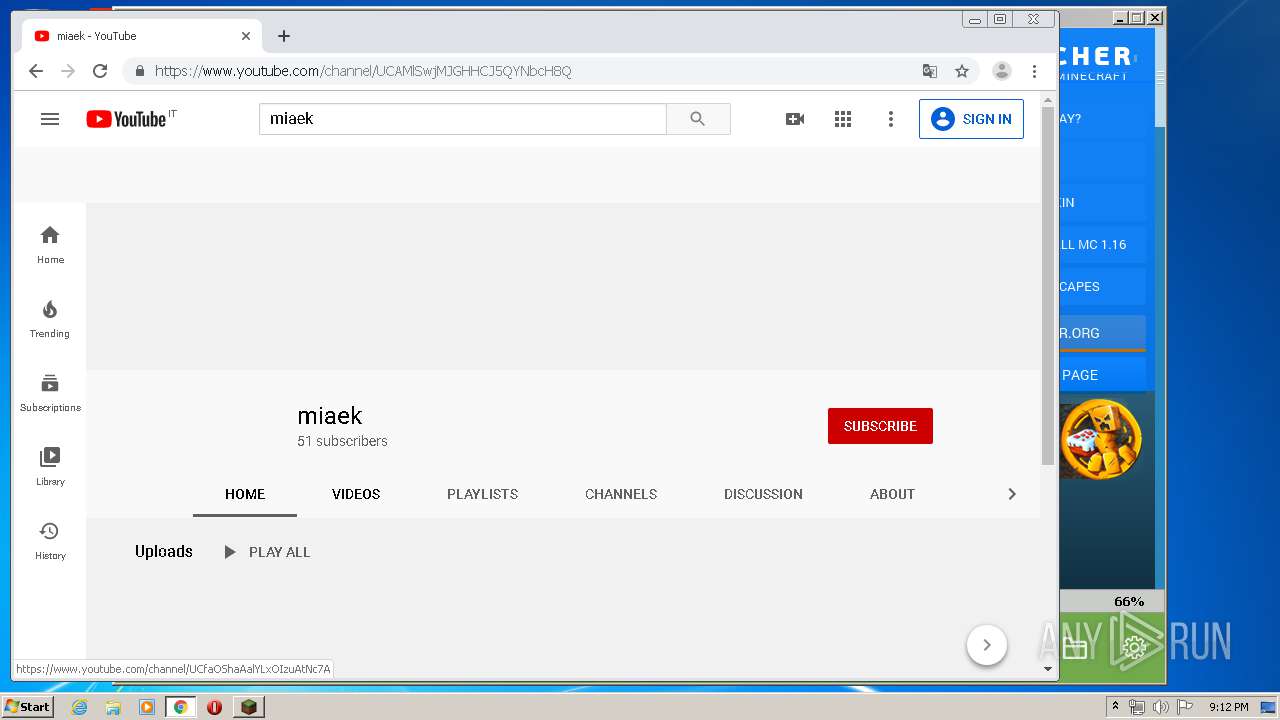This screenshot has height=720, width=1280.
Task: View site info via padlock icon
Action: (x=139, y=71)
